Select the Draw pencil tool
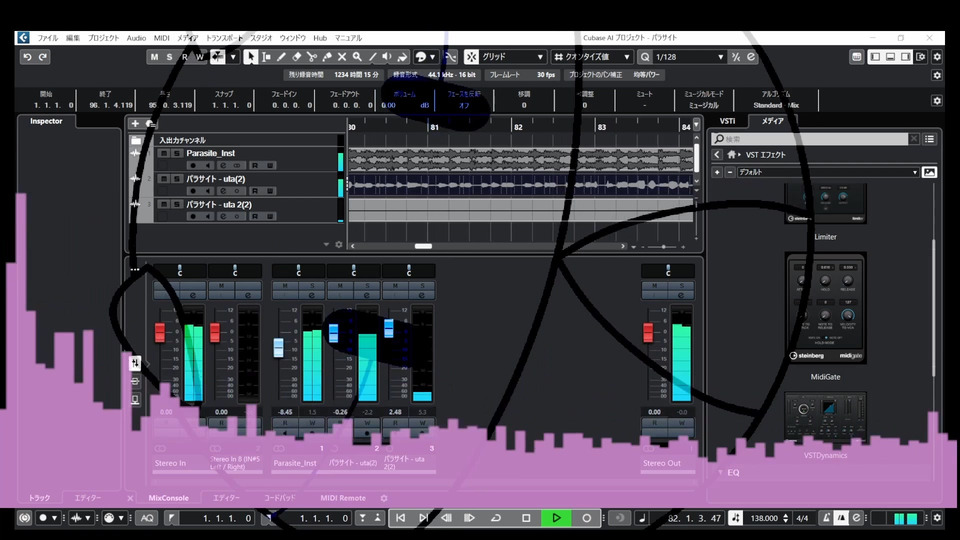This screenshot has height=540, width=960. (x=281, y=57)
